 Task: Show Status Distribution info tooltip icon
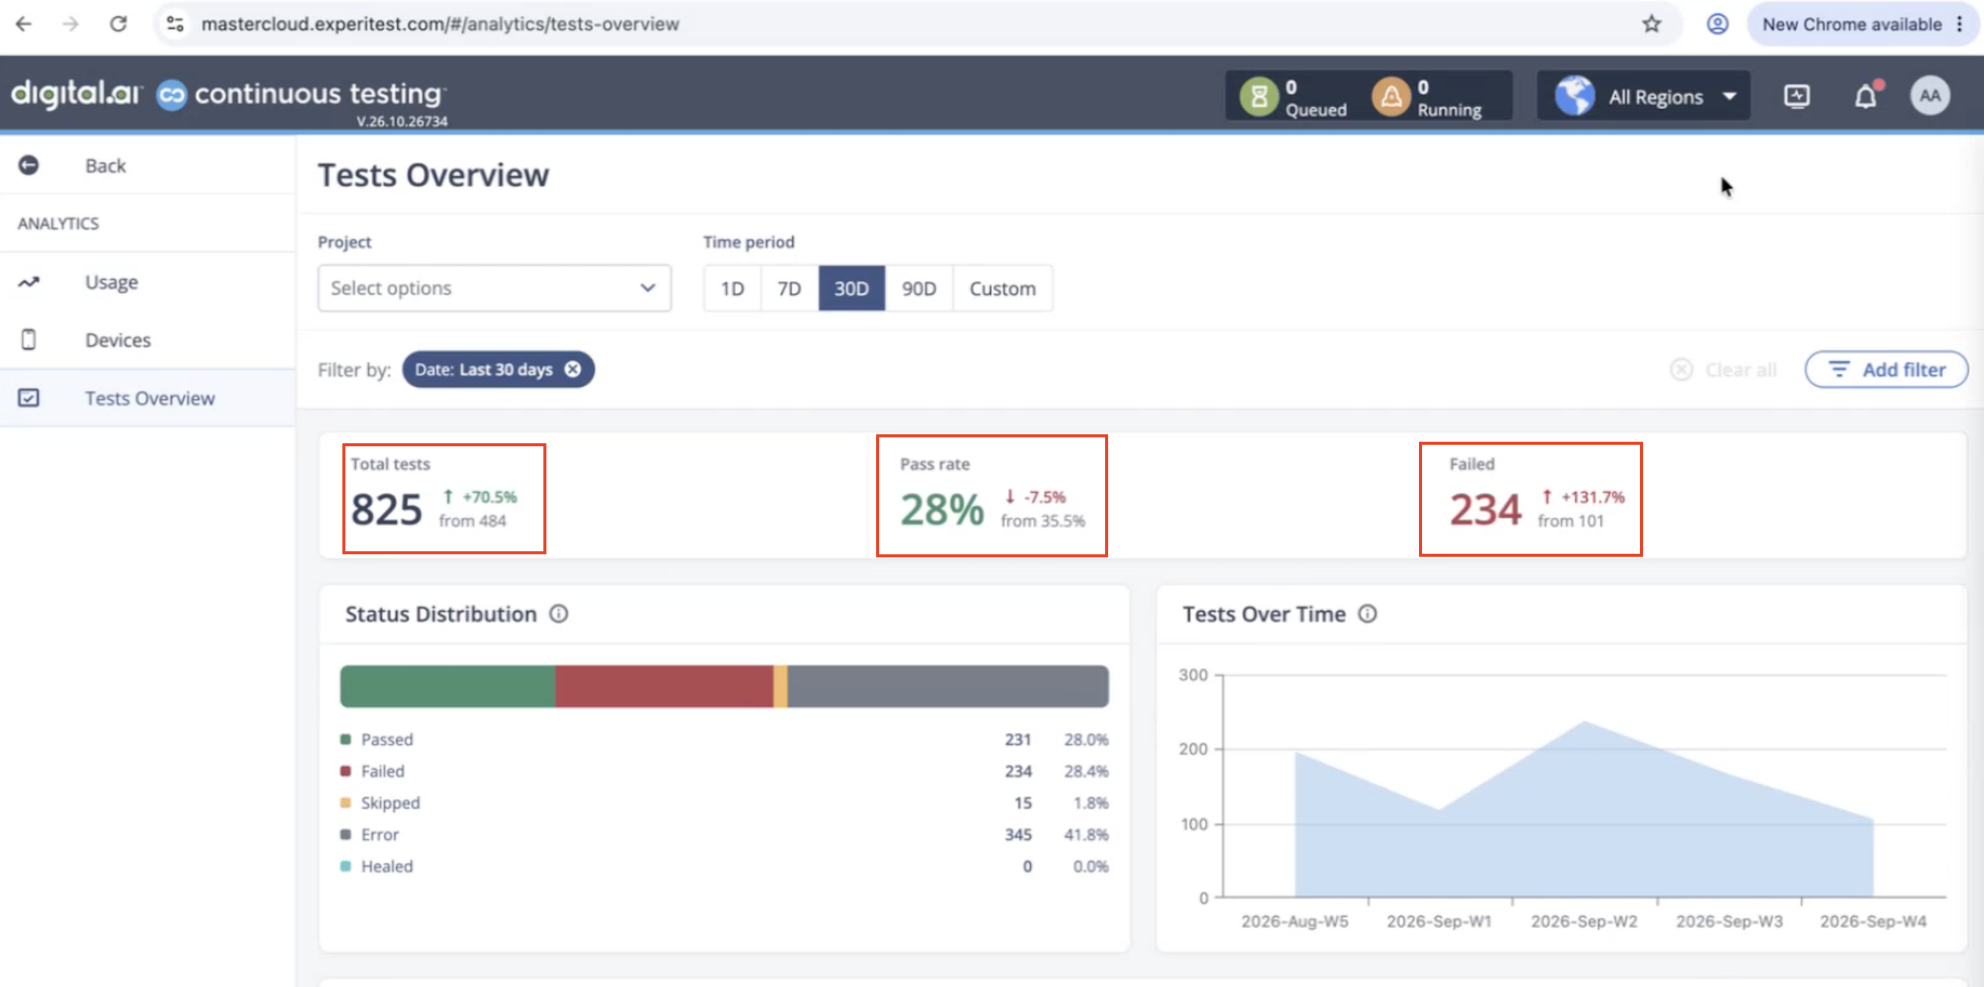tap(559, 614)
